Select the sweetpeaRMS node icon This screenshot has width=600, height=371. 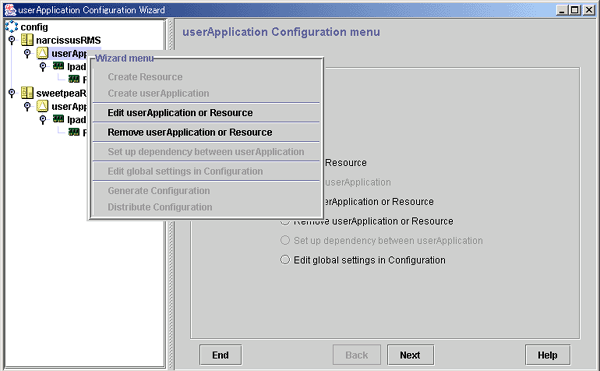coord(27,93)
